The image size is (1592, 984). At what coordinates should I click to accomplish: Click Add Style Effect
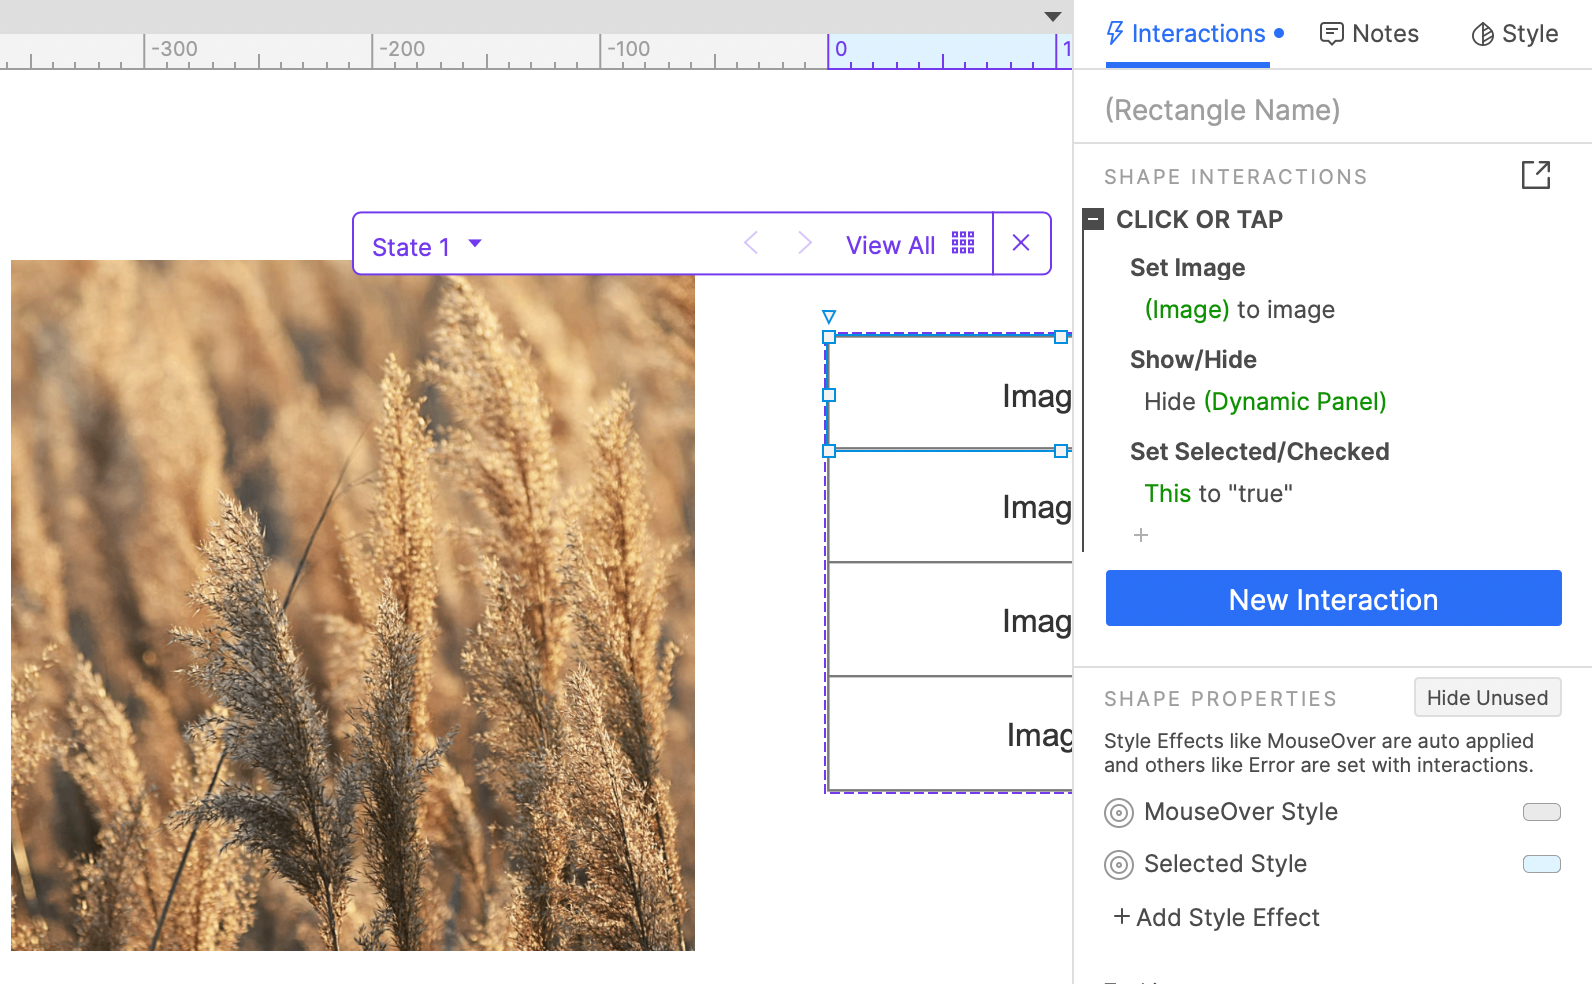pos(1217,917)
